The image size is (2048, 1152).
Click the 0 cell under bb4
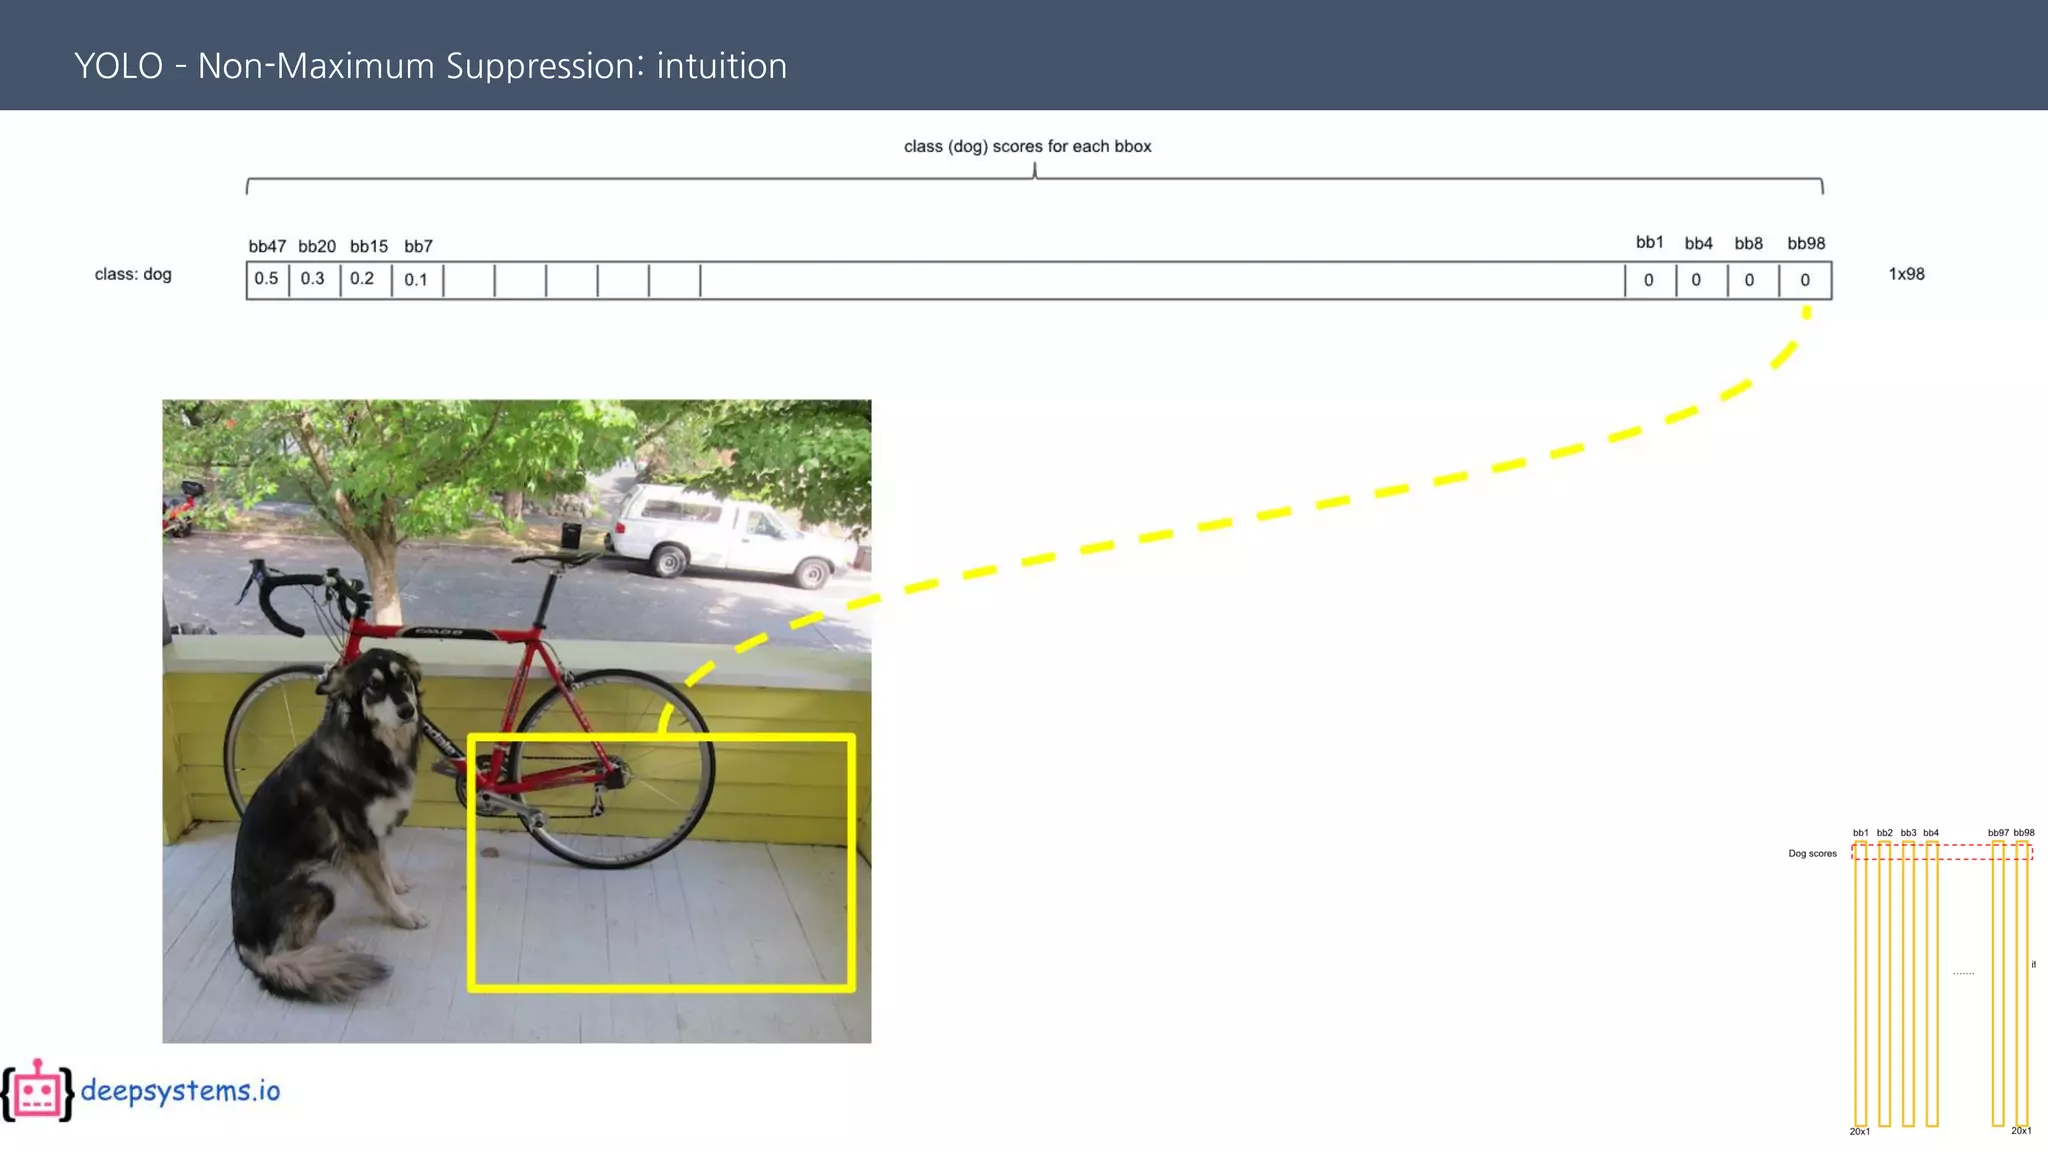pyautogui.click(x=1697, y=281)
